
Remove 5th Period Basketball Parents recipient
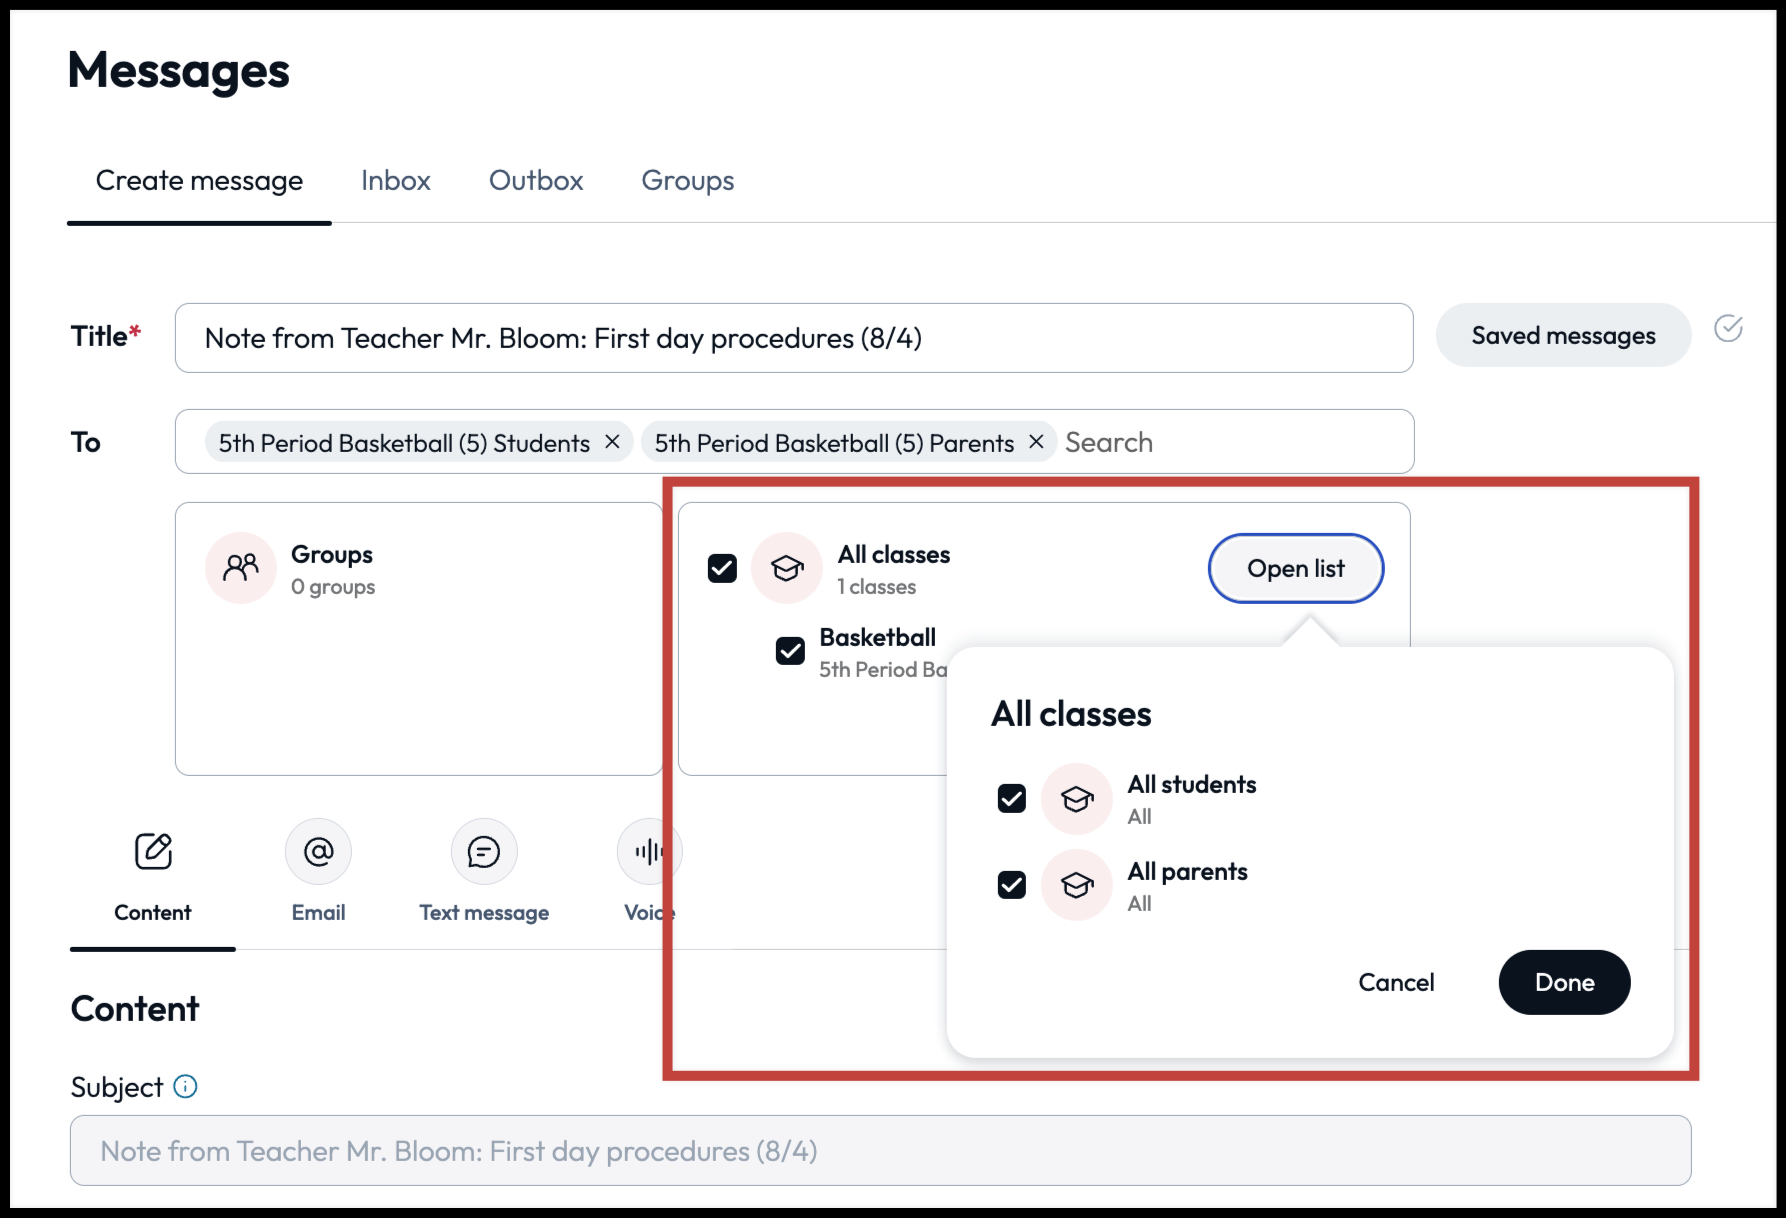[1036, 442]
